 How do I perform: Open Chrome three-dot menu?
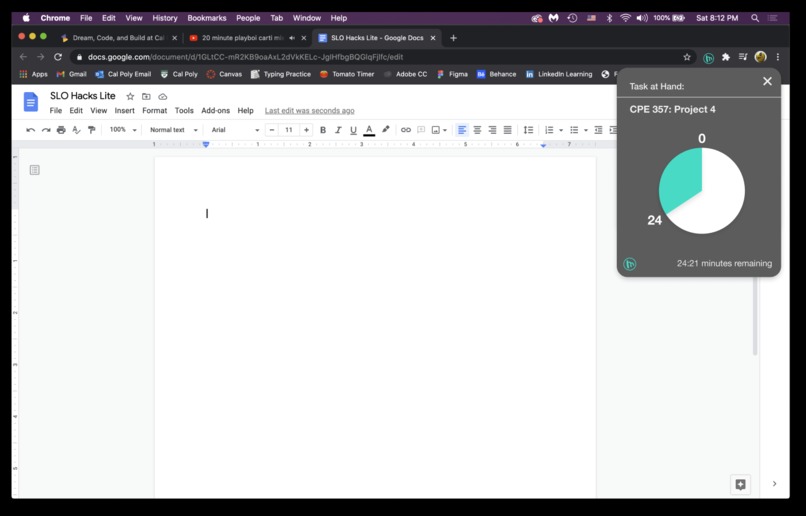click(778, 57)
